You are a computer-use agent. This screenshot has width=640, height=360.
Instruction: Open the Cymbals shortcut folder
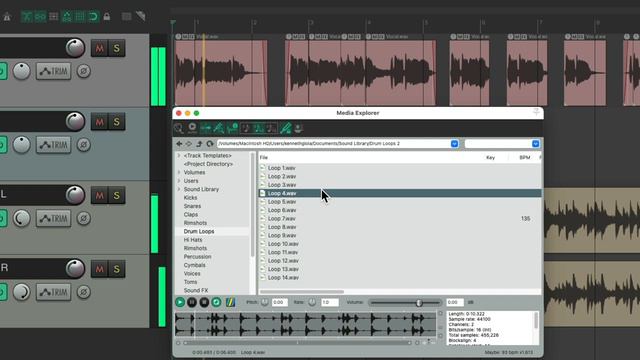tap(194, 265)
